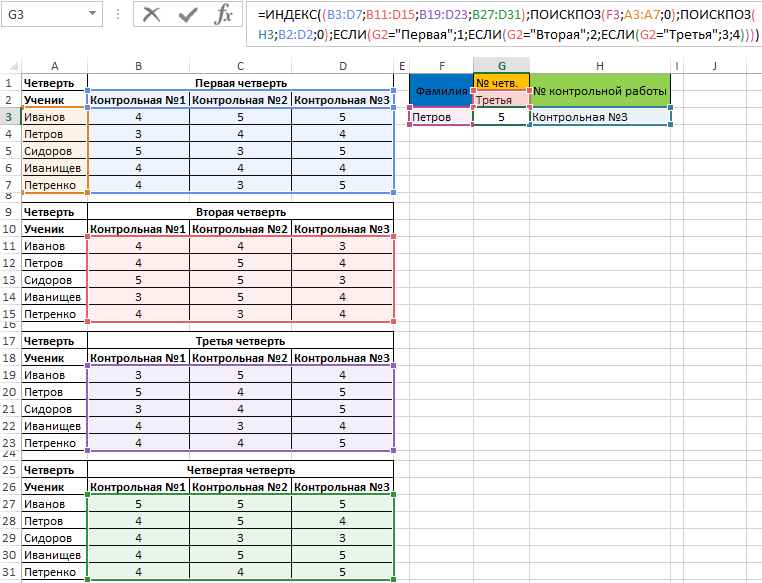Expand the Name Box dropdown arrow
The width and height of the screenshot is (762, 583).
(x=93, y=15)
